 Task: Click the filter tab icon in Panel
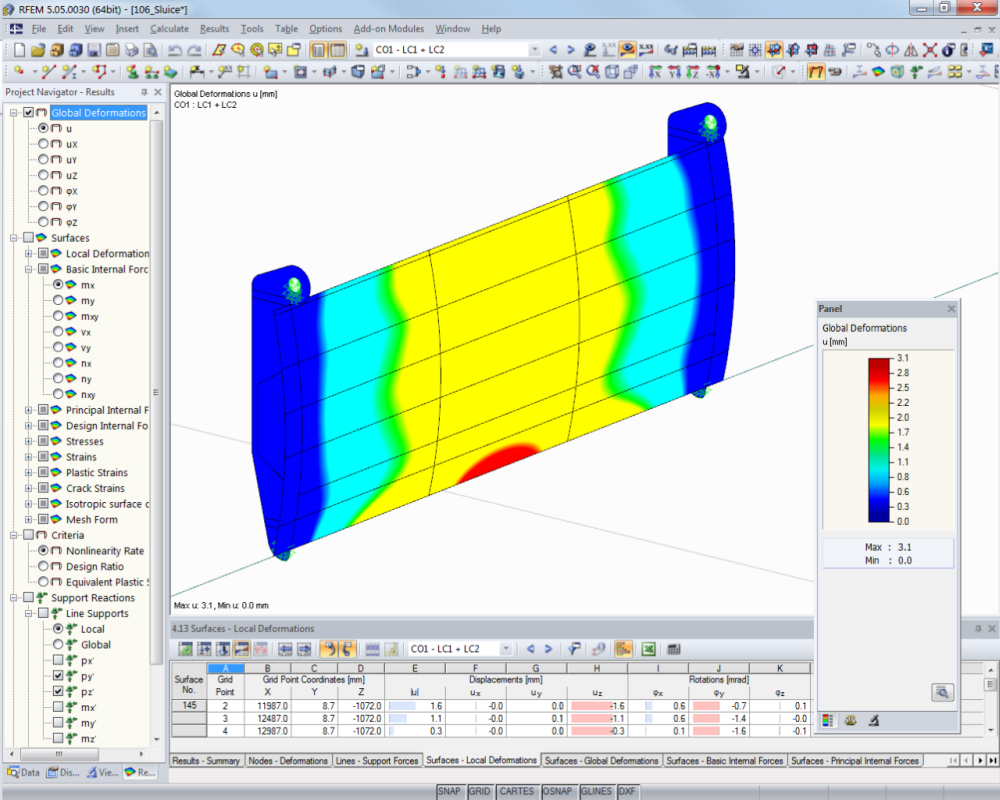874,720
